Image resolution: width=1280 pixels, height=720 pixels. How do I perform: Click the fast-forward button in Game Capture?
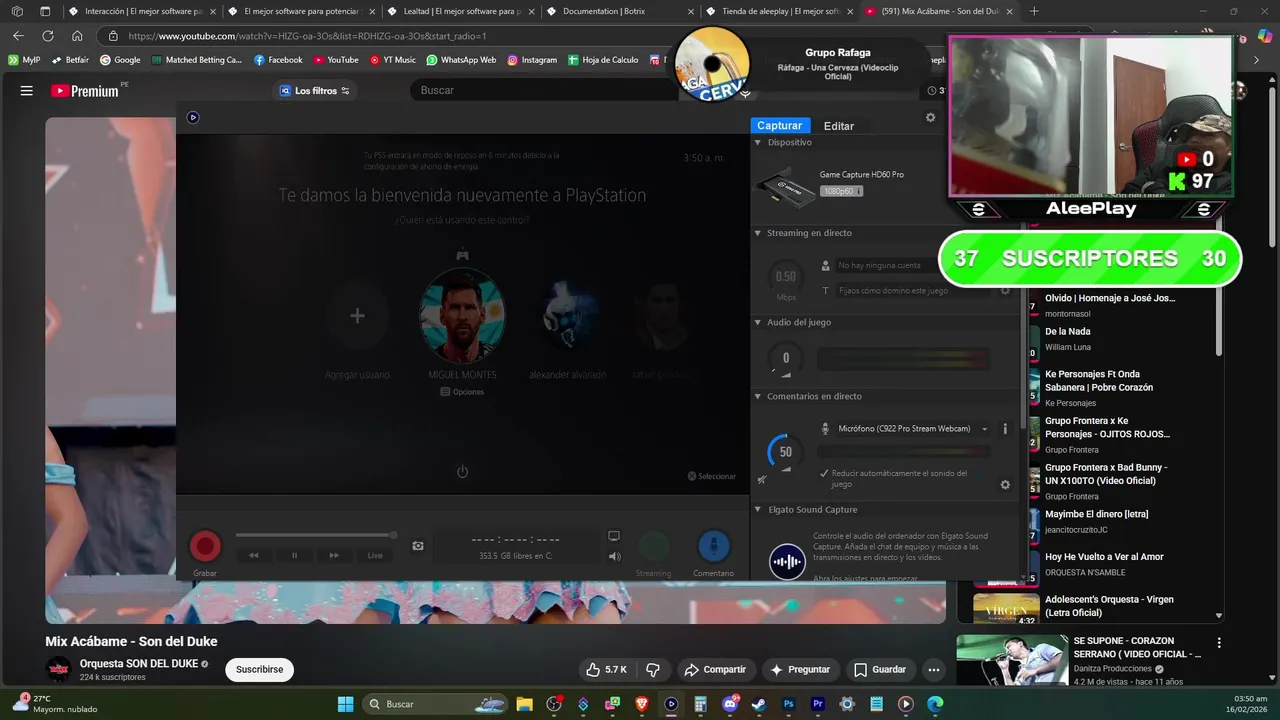coord(334,555)
